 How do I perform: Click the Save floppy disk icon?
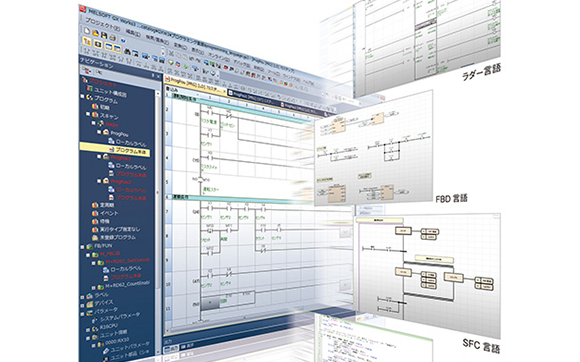[x=104, y=35]
